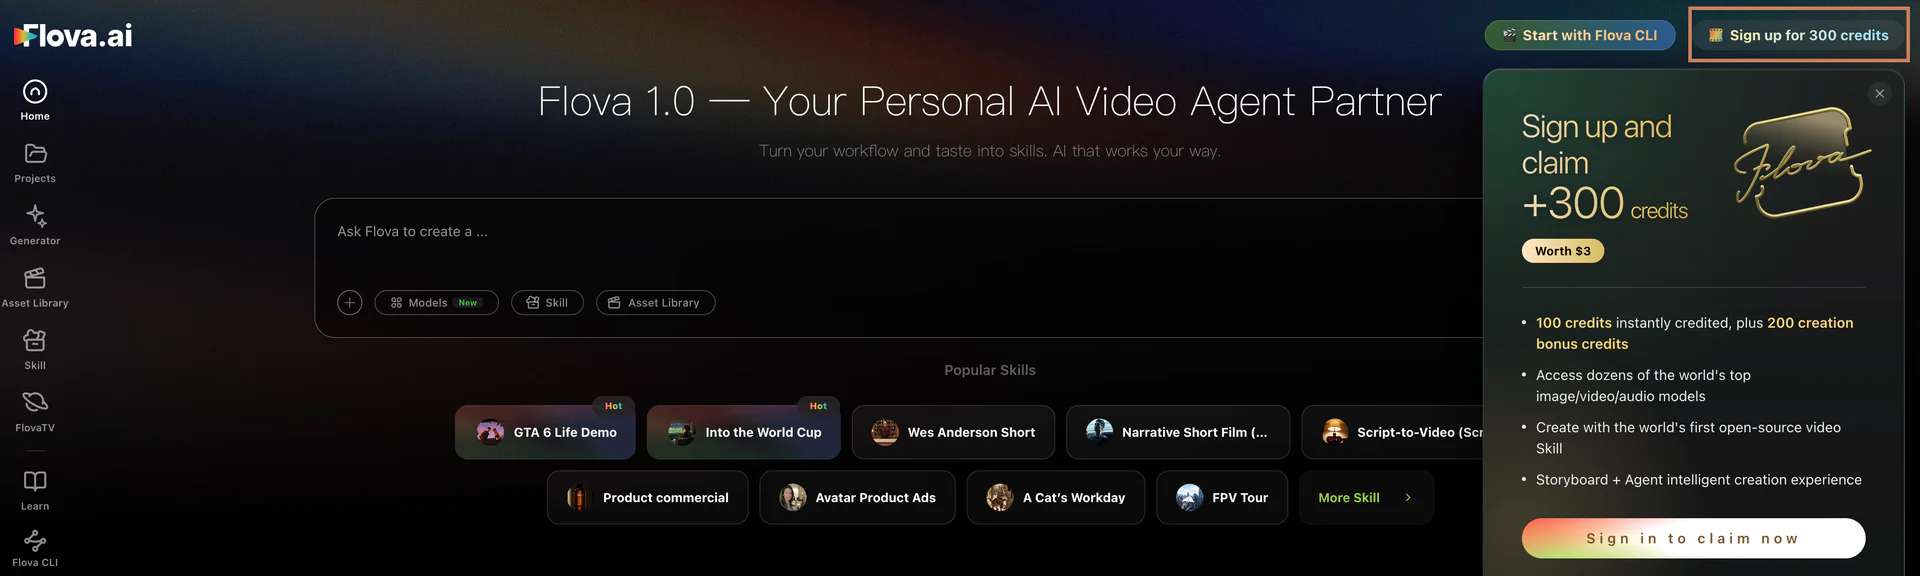Click the plus attachment icon in prompt box

click(x=350, y=303)
